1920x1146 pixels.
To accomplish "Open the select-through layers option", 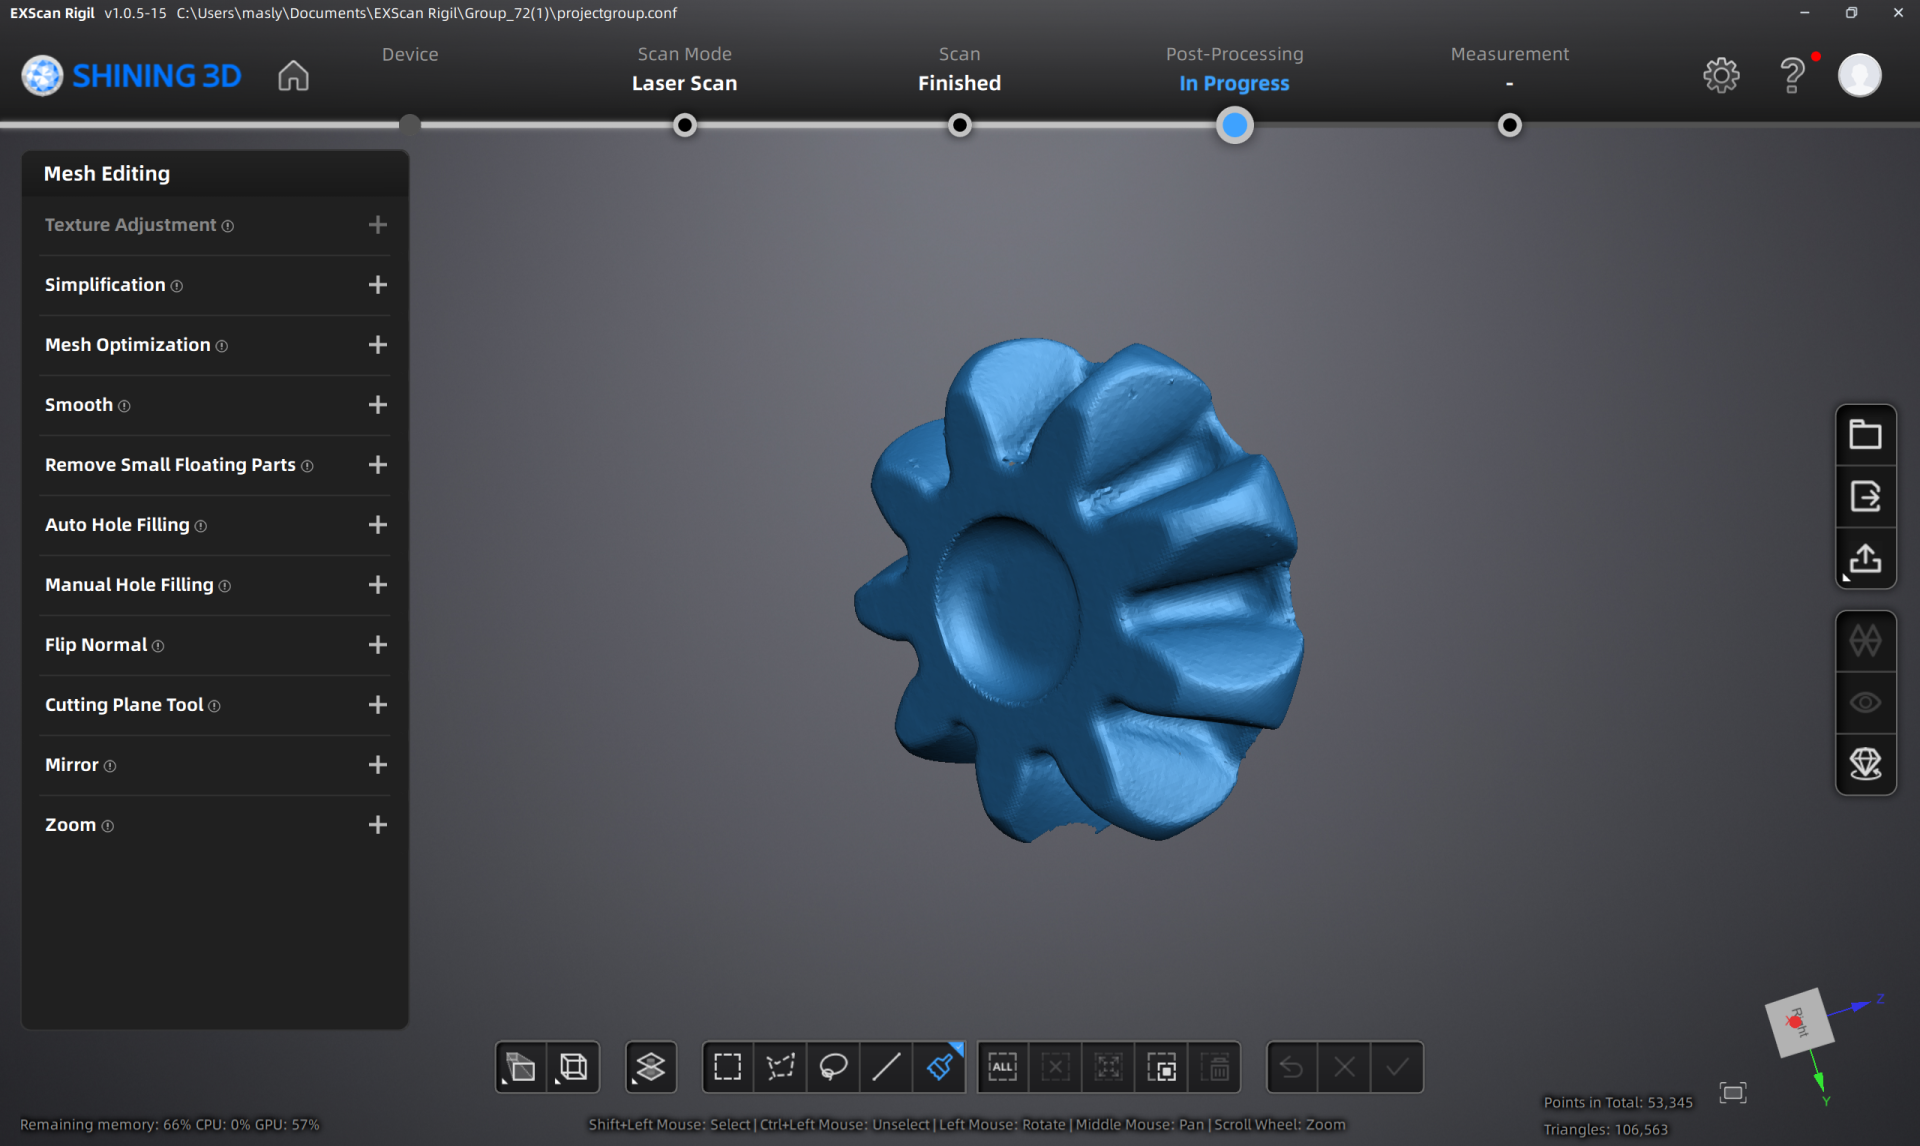I will tap(651, 1067).
